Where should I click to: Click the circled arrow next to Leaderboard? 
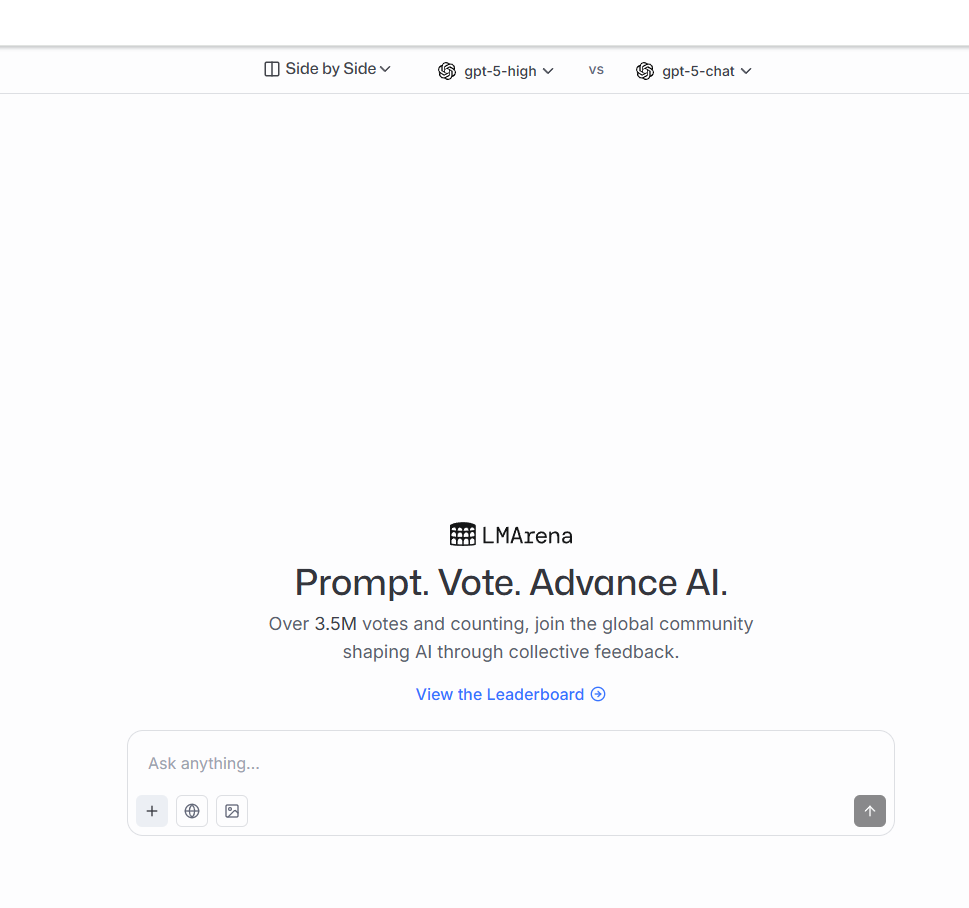[x=598, y=694]
